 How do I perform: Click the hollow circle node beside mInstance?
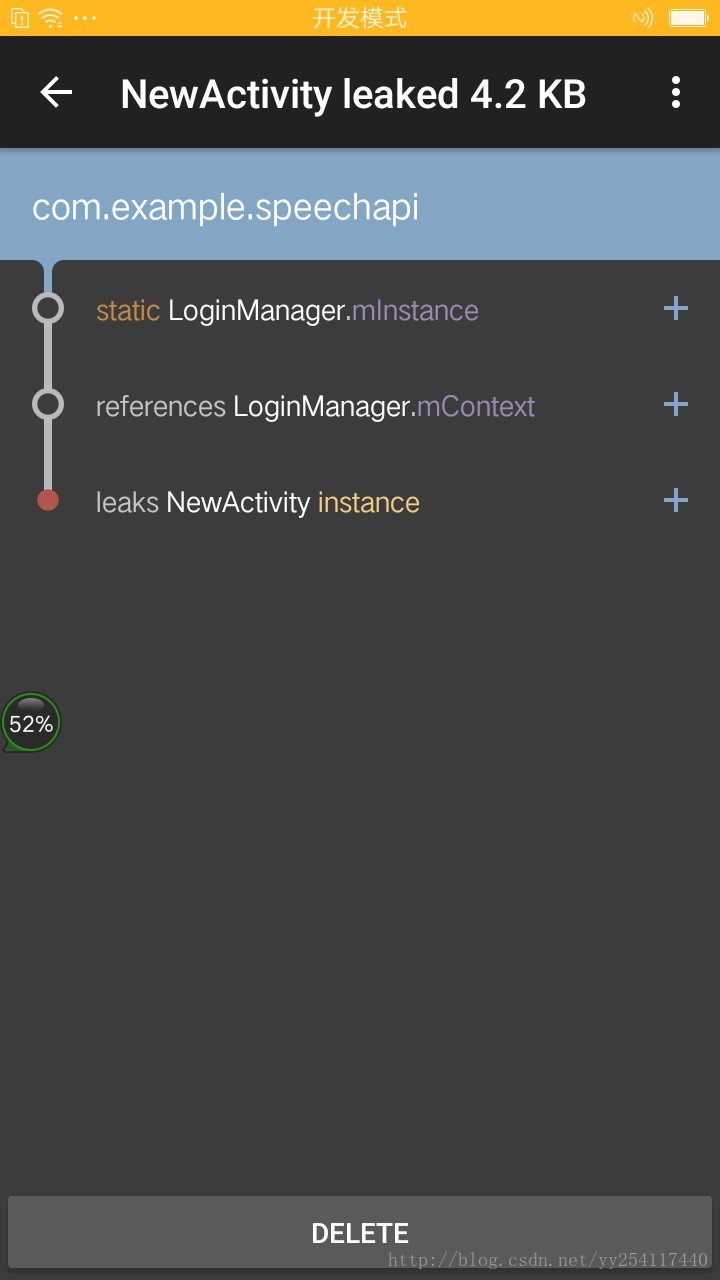tap(48, 308)
